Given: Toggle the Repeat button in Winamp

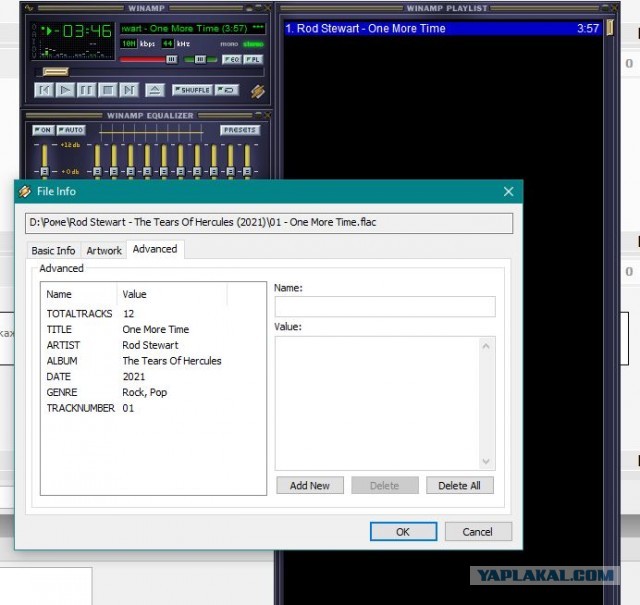Looking at the screenshot, I should pyautogui.click(x=227, y=90).
